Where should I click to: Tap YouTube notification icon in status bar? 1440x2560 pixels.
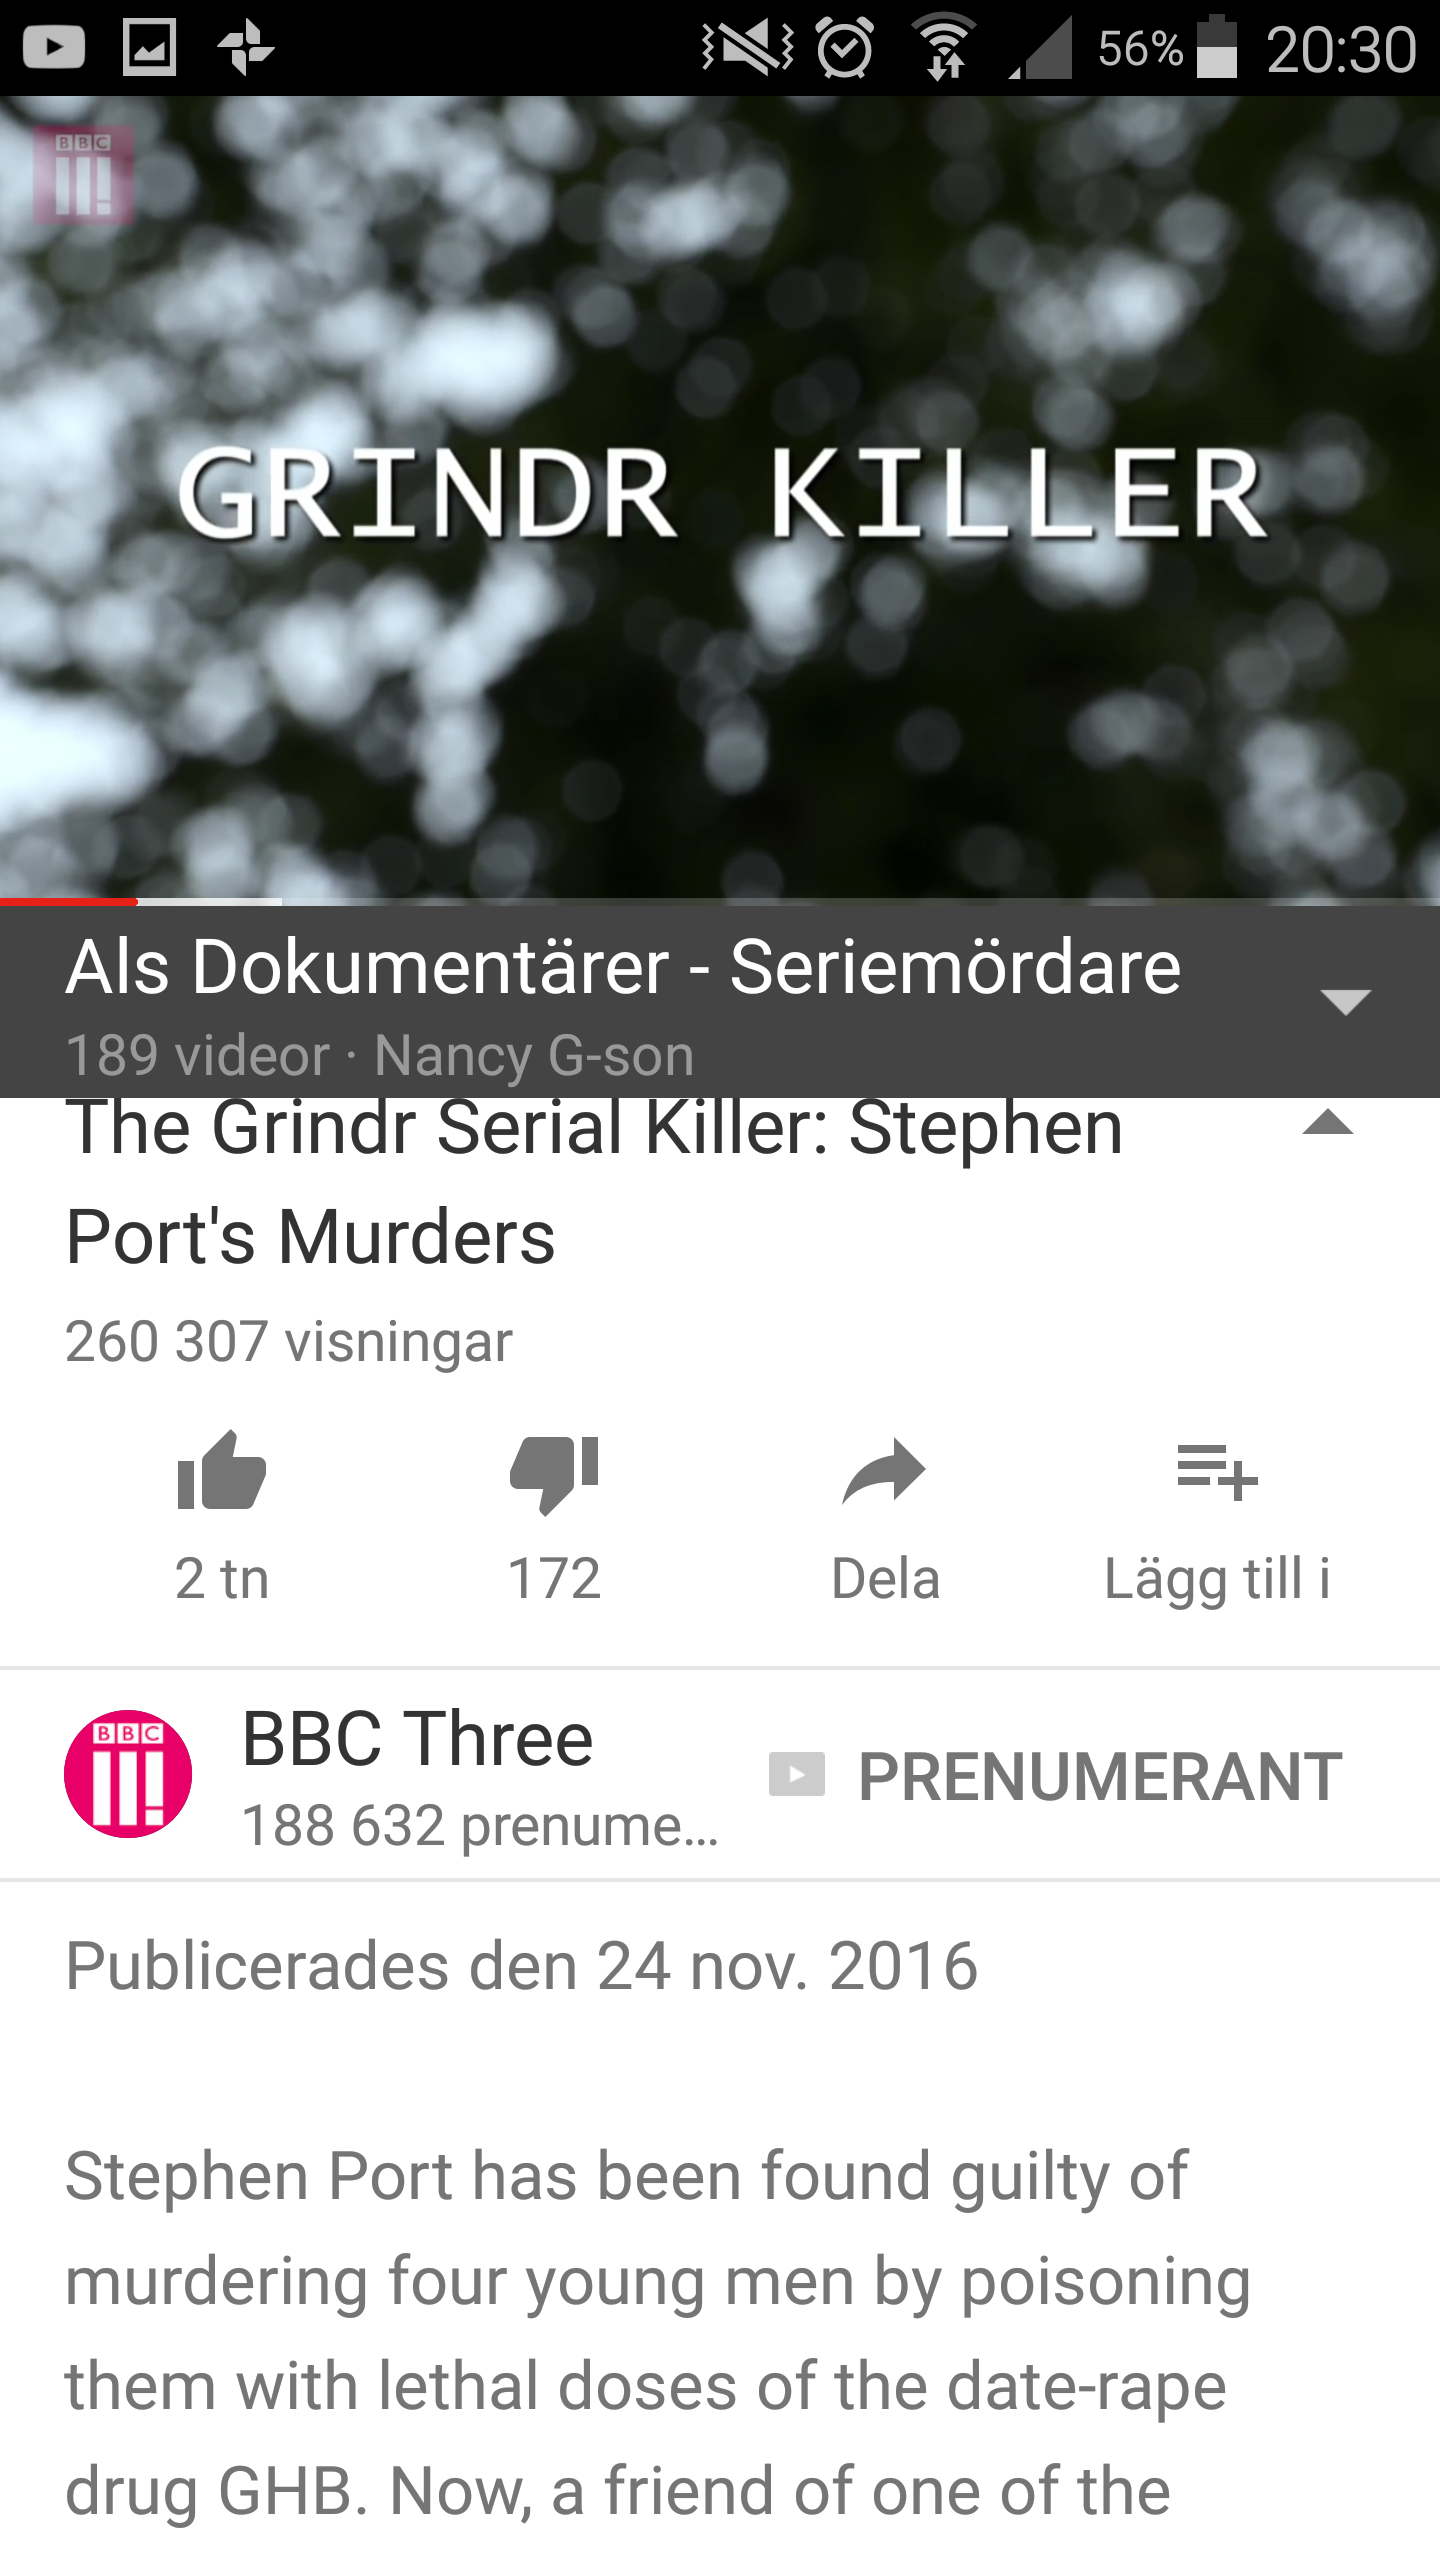point(53,47)
